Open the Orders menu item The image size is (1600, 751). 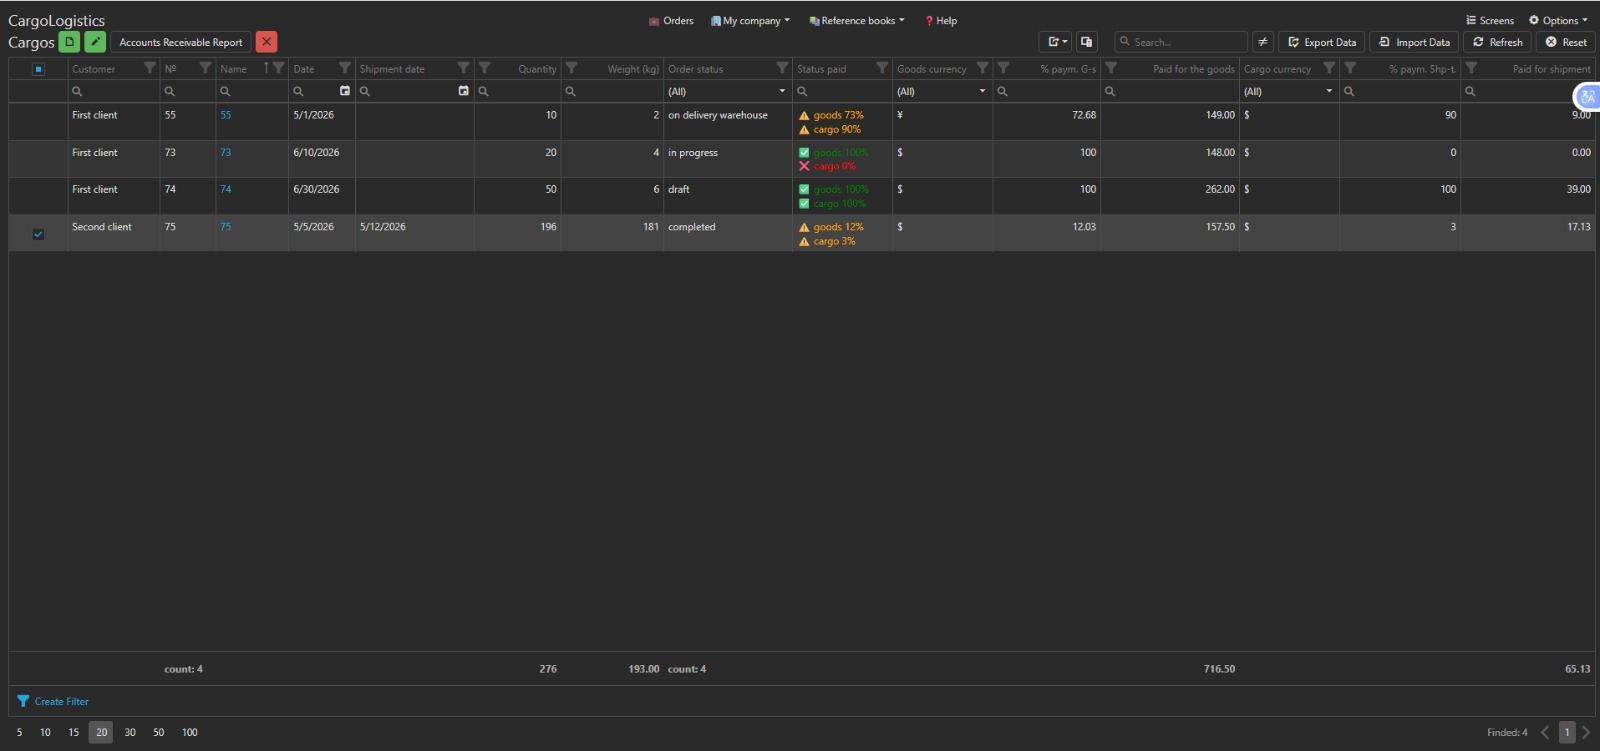point(671,20)
